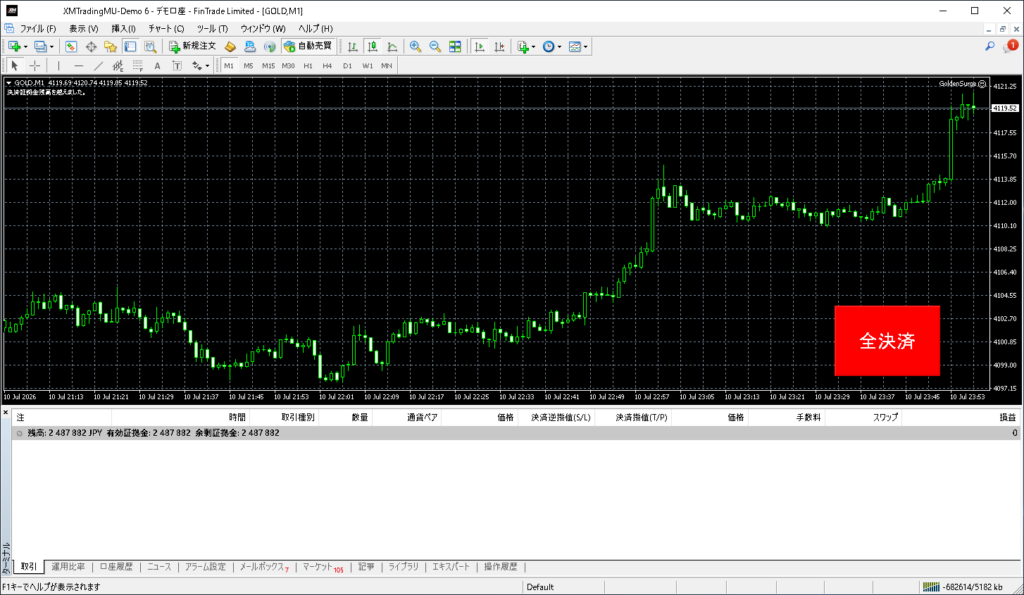This screenshot has height=595, width=1024.
Task: Select the H1 timeframe
Action: coord(308,65)
